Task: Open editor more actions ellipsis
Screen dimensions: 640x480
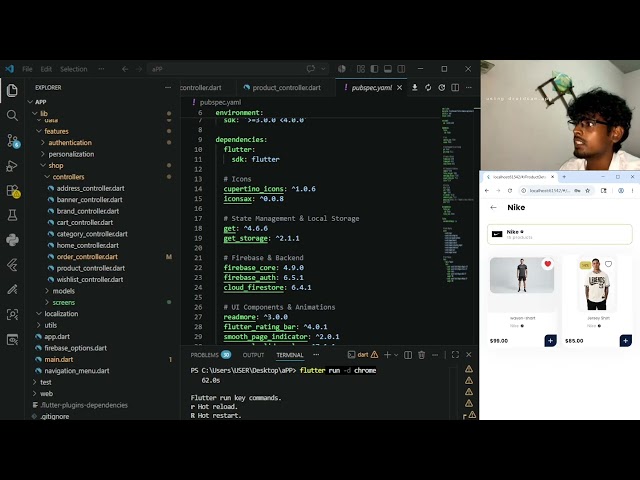Action: tap(469, 87)
